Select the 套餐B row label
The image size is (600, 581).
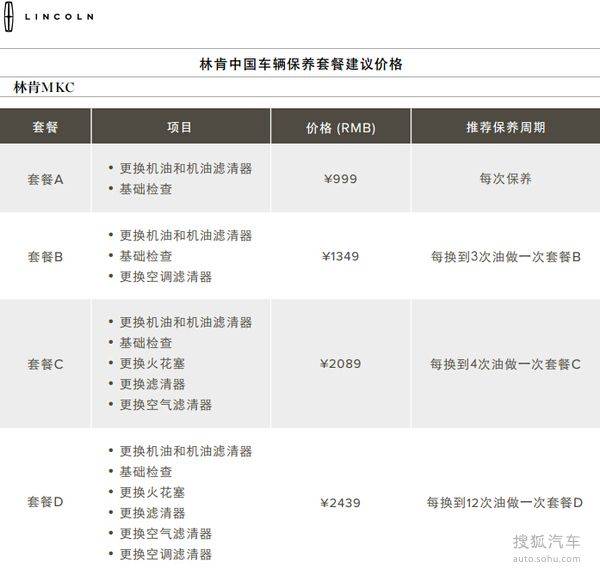(45, 256)
